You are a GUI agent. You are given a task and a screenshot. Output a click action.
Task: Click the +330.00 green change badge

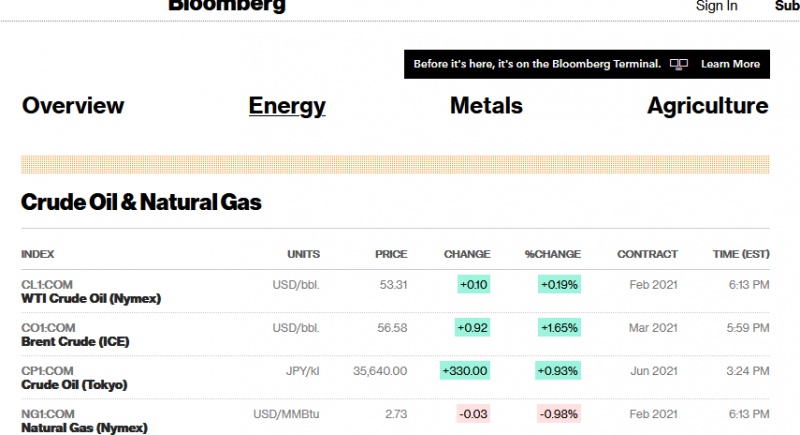coord(465,371)
